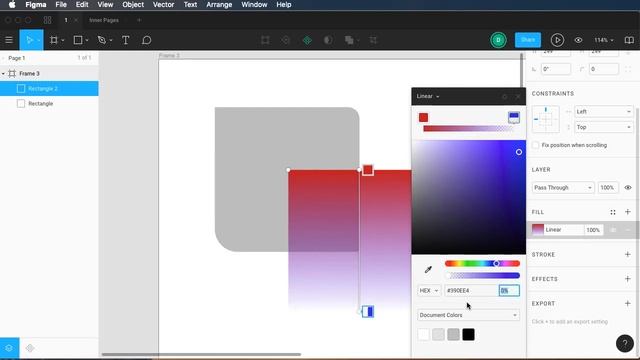Switch to the Inner Pages tab

click(x=104, y=20)
